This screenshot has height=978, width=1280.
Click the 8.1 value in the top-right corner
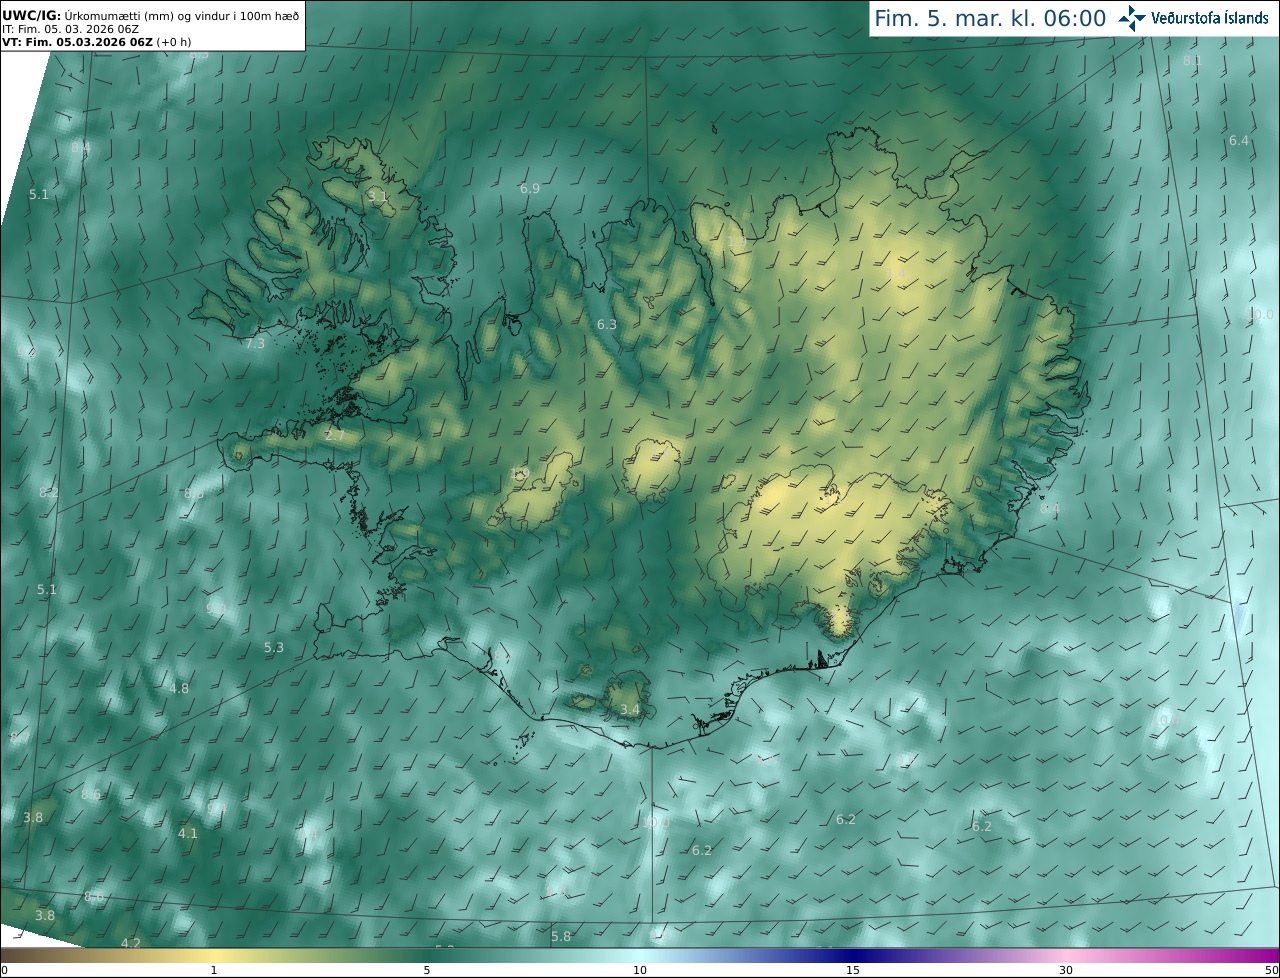[x=1193, y=60]
